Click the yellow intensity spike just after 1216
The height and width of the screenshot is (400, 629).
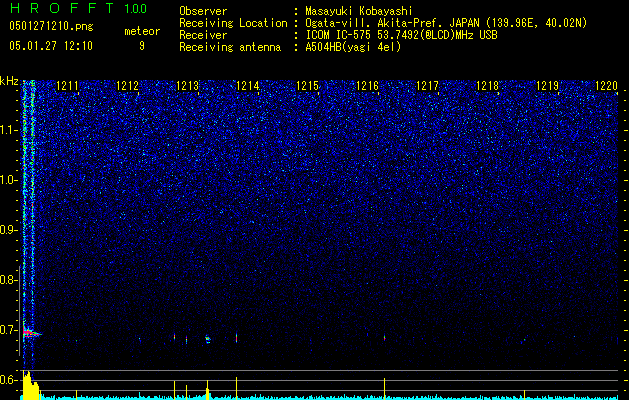coord(384,388)
